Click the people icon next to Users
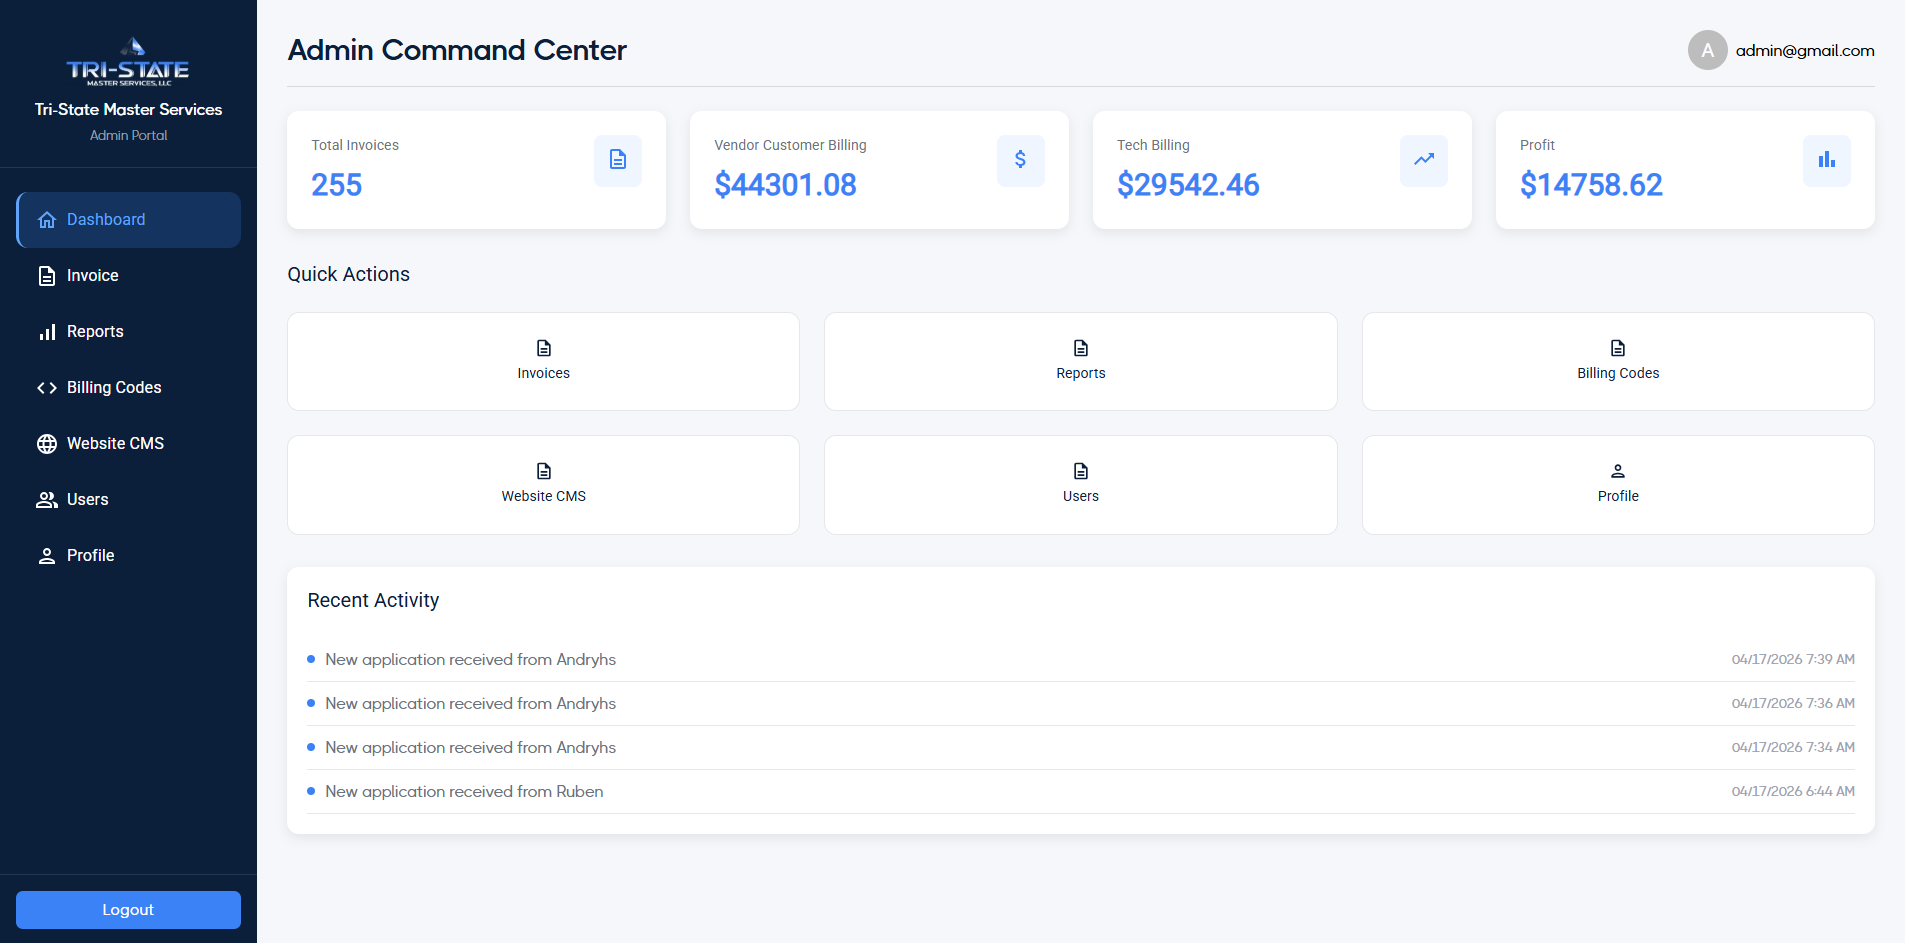This screenshot has width=1905, height=943. [47, 500]
